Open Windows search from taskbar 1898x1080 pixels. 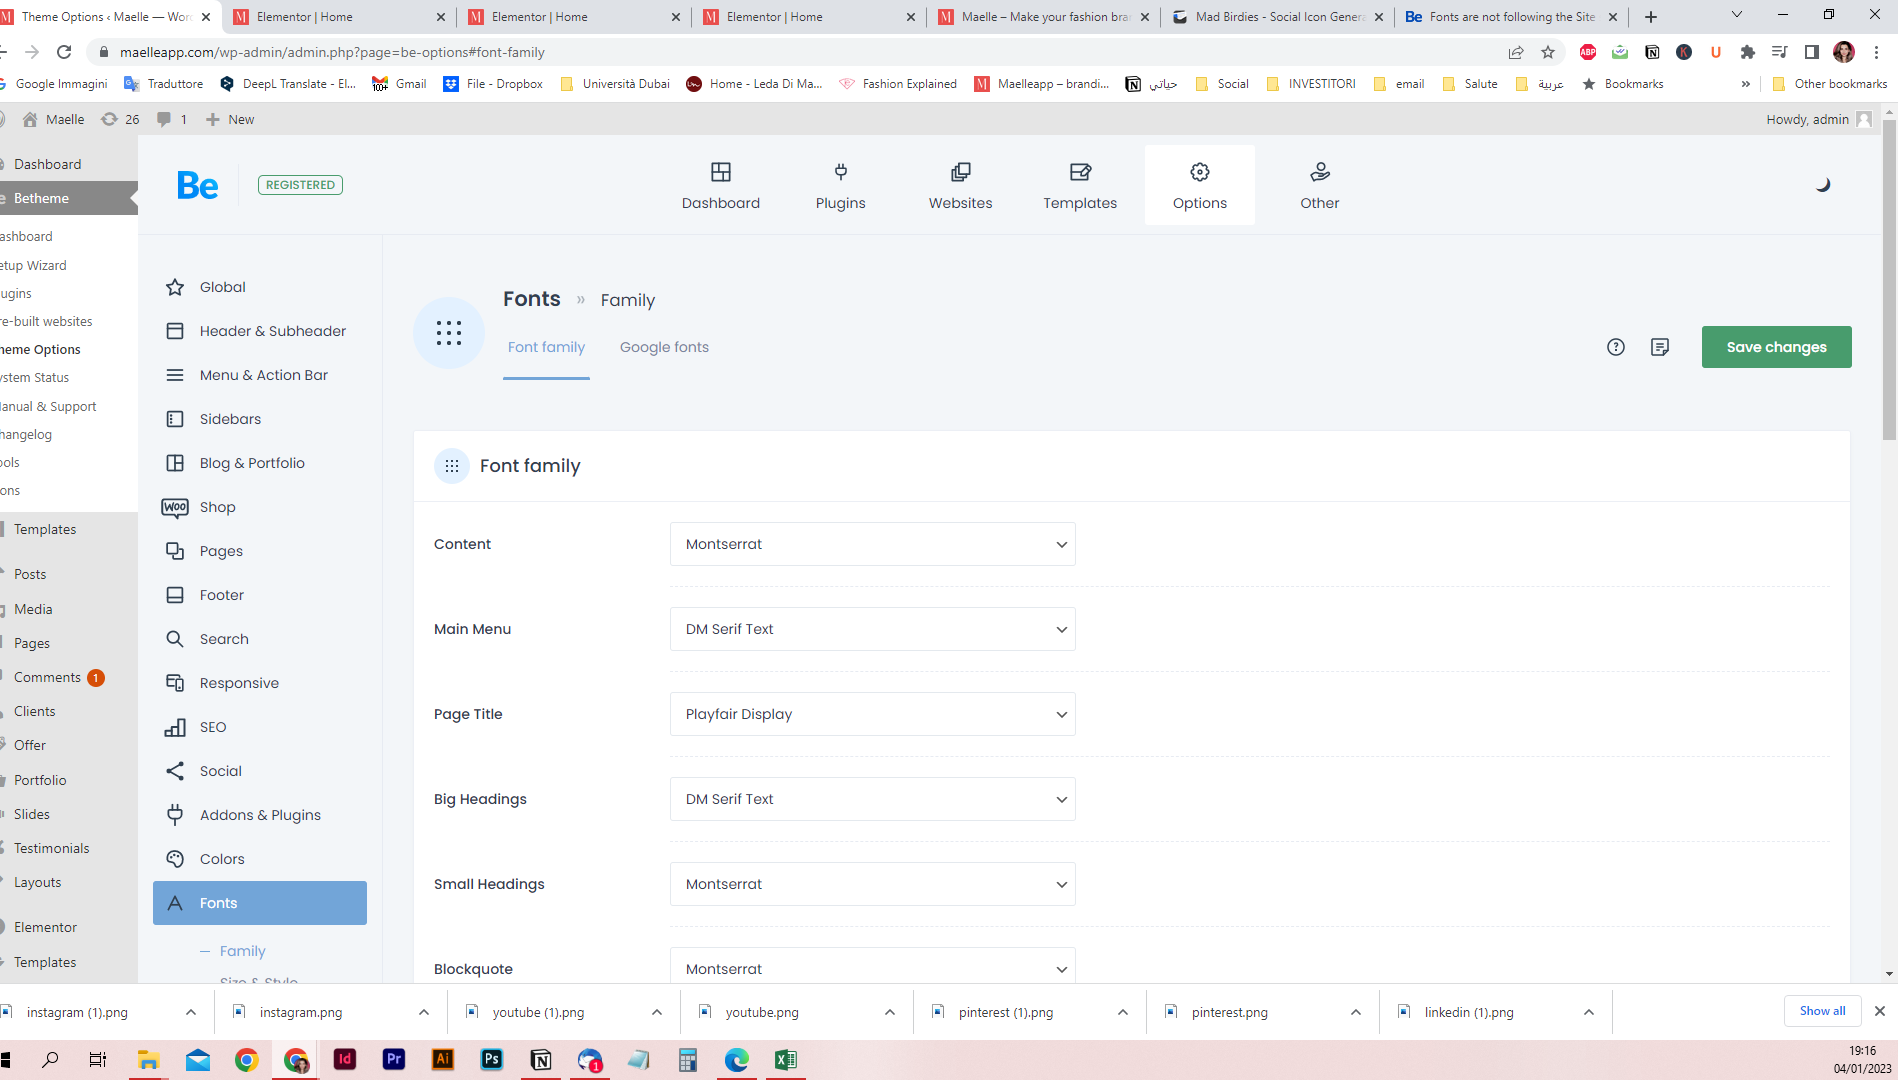point(50,1060)
